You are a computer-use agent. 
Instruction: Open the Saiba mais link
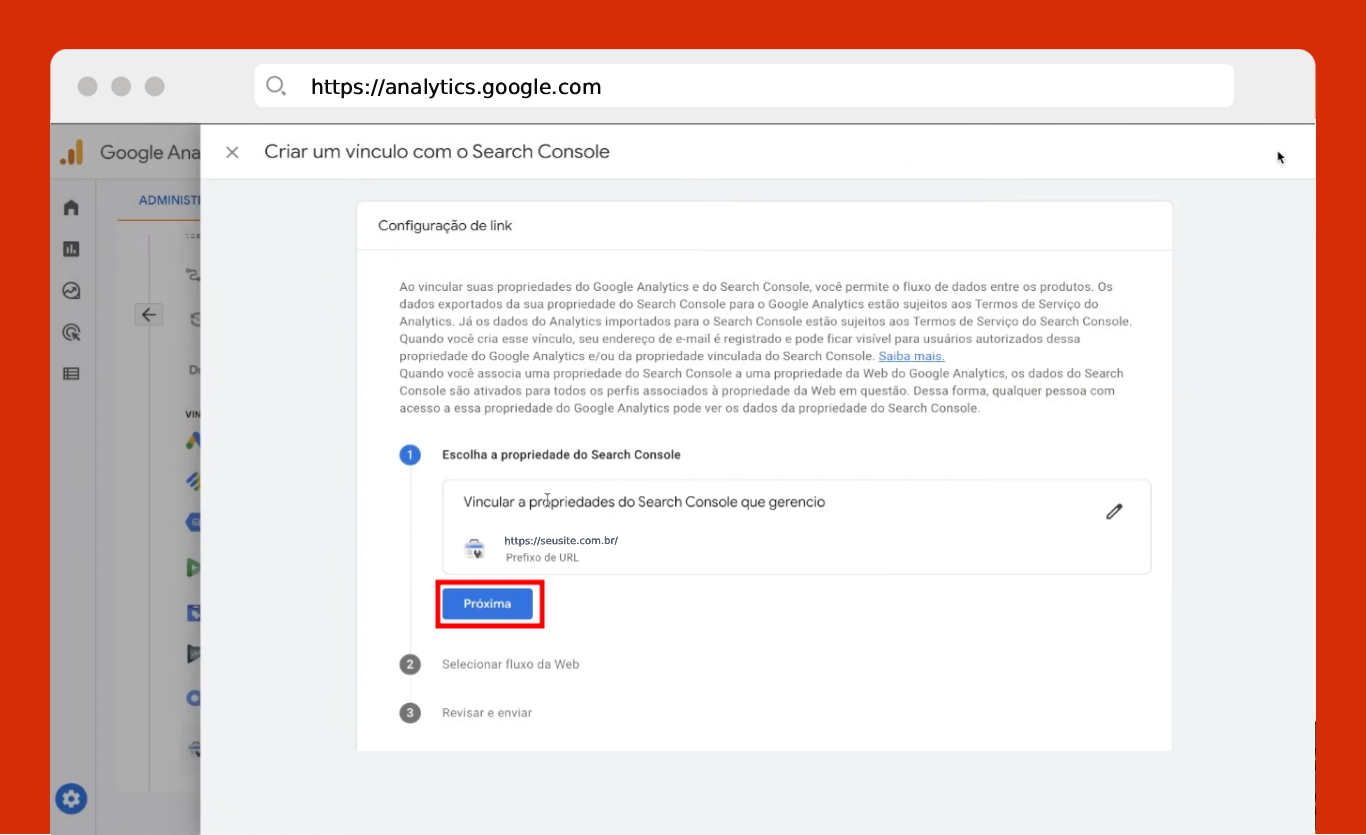[911, 356]
